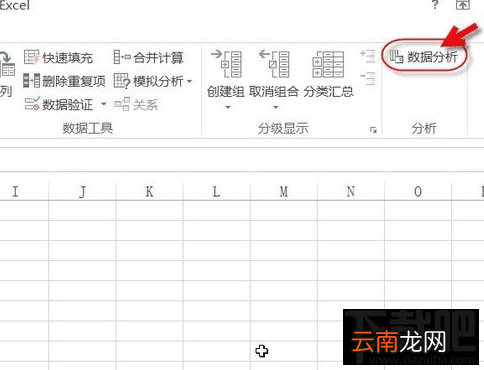This screenshot has height=370, width=484.
Task: Click the 数据分析 data analysis icon
Action: pyautogui.click(x=396, y=57)
